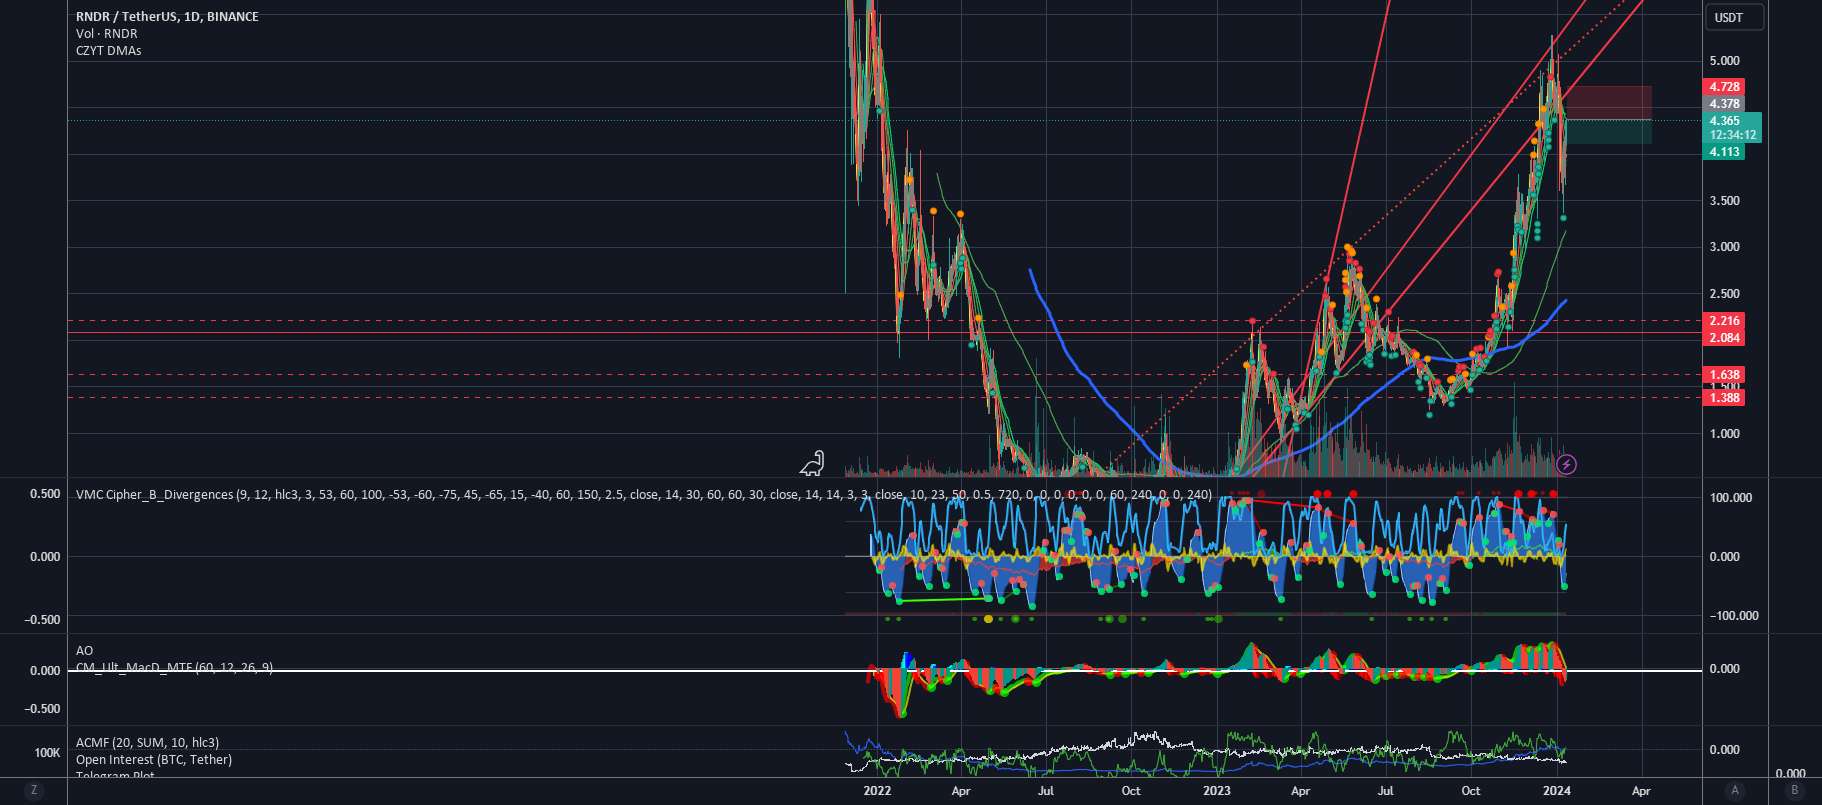Viewport: 1822px width, 805px height.
Task: Click the 4.378 gray price label
Action: click(x=1724, y=104)
